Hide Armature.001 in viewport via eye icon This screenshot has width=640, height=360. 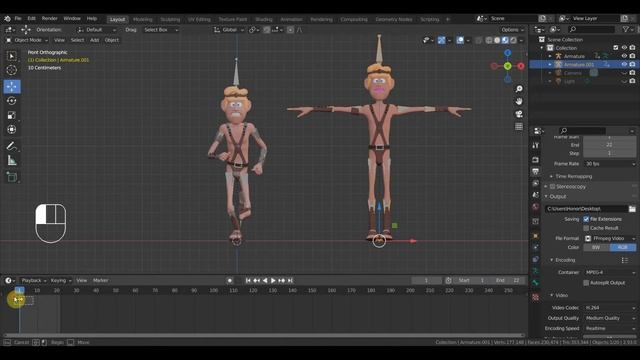point(624,64)
